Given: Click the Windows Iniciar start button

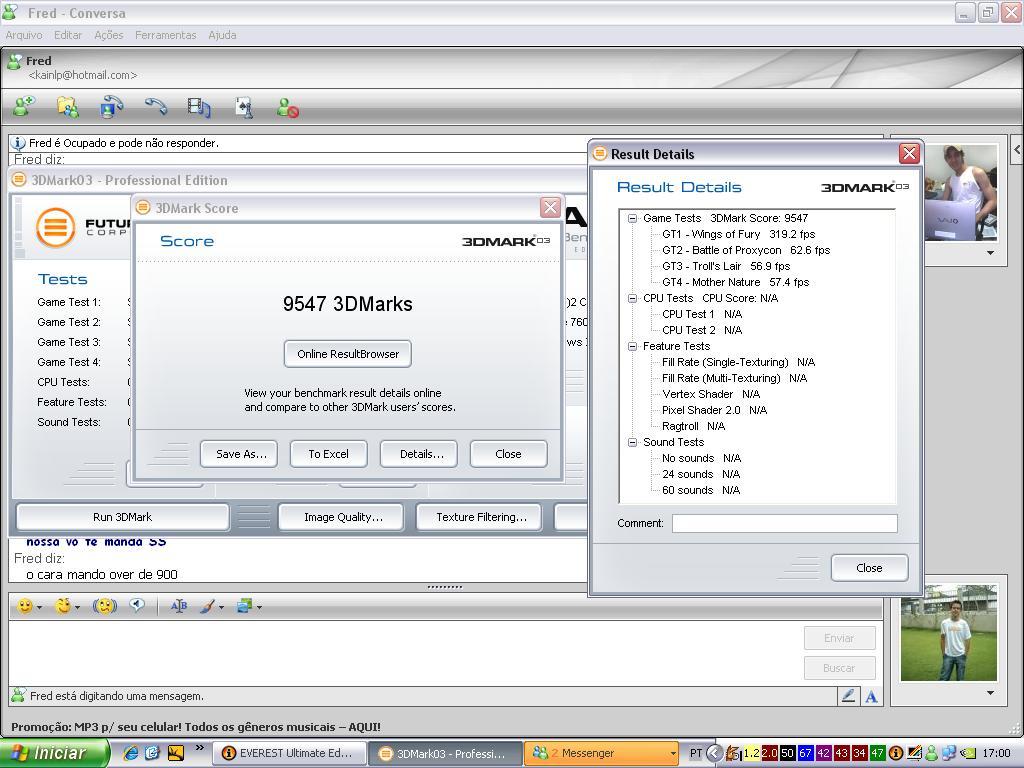Looking at the screenshot, I should pyautogui.click(x=54, y=753).
